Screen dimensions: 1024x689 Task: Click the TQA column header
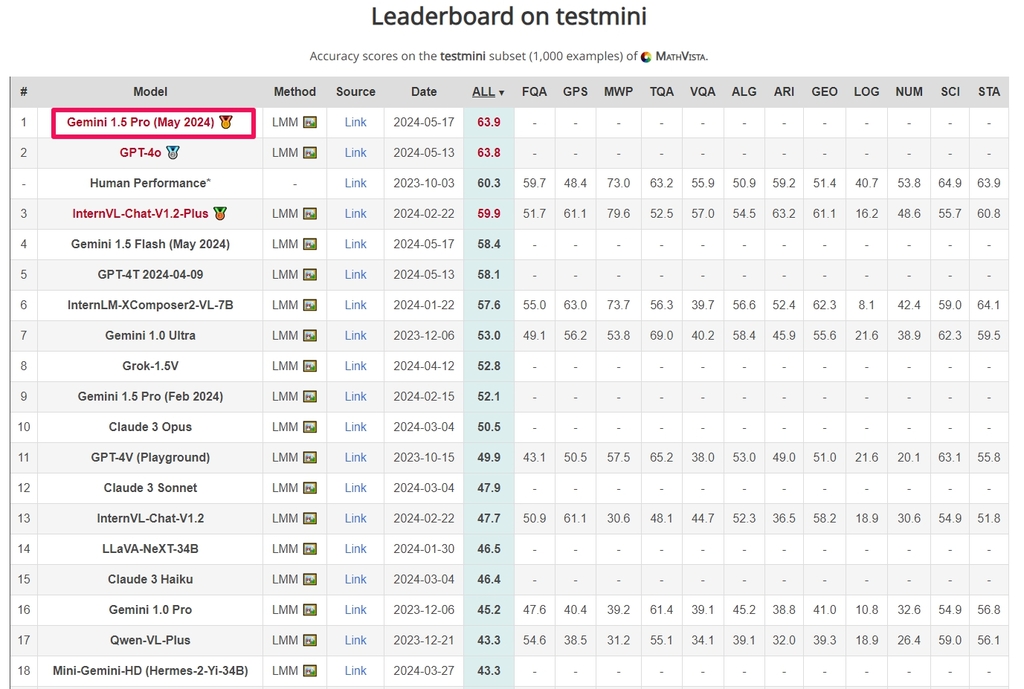[662, 91]
